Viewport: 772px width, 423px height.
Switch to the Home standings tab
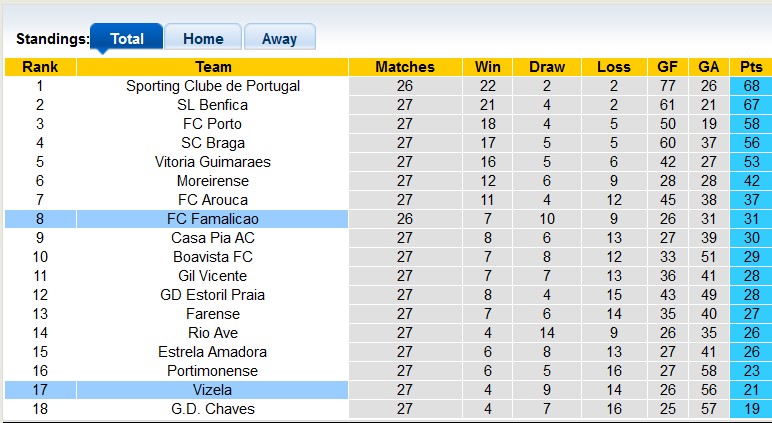coord(203,39)
